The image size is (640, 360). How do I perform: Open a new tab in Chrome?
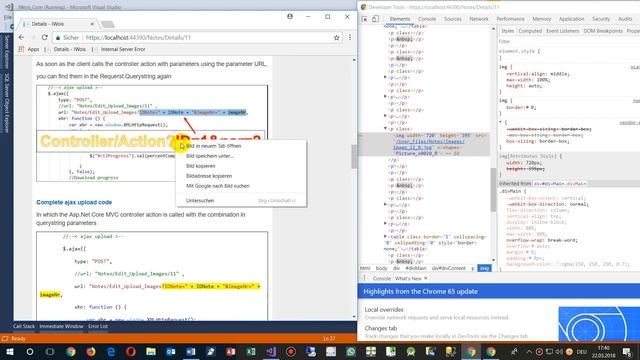pos(108,24)
